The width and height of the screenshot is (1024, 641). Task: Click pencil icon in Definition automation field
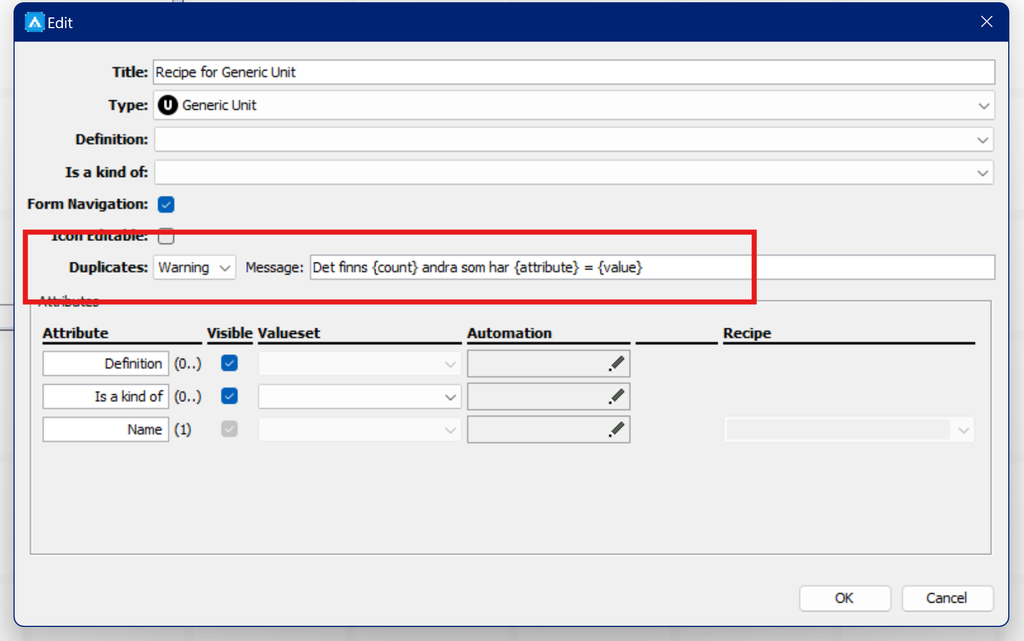tap(617, 364)
